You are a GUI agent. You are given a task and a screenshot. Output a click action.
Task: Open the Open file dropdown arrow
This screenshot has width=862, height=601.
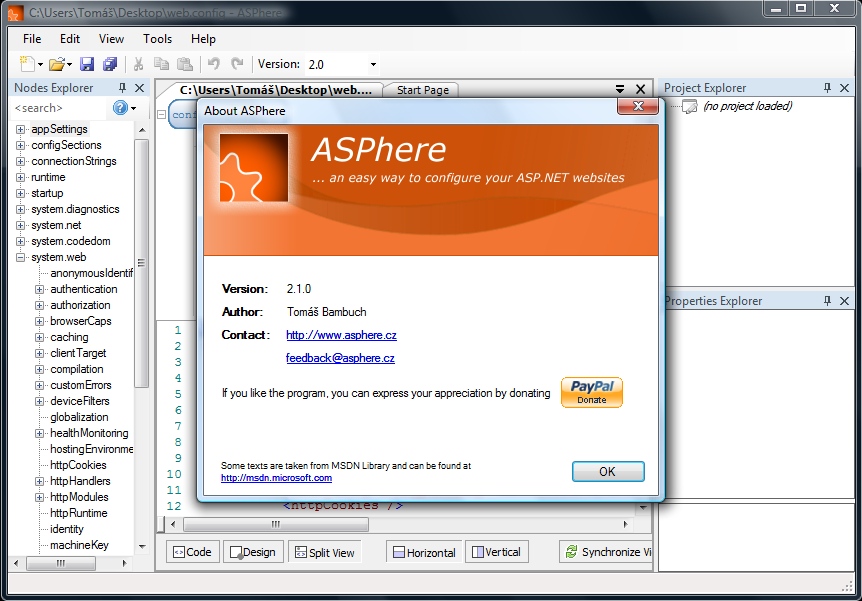point(69,65)
